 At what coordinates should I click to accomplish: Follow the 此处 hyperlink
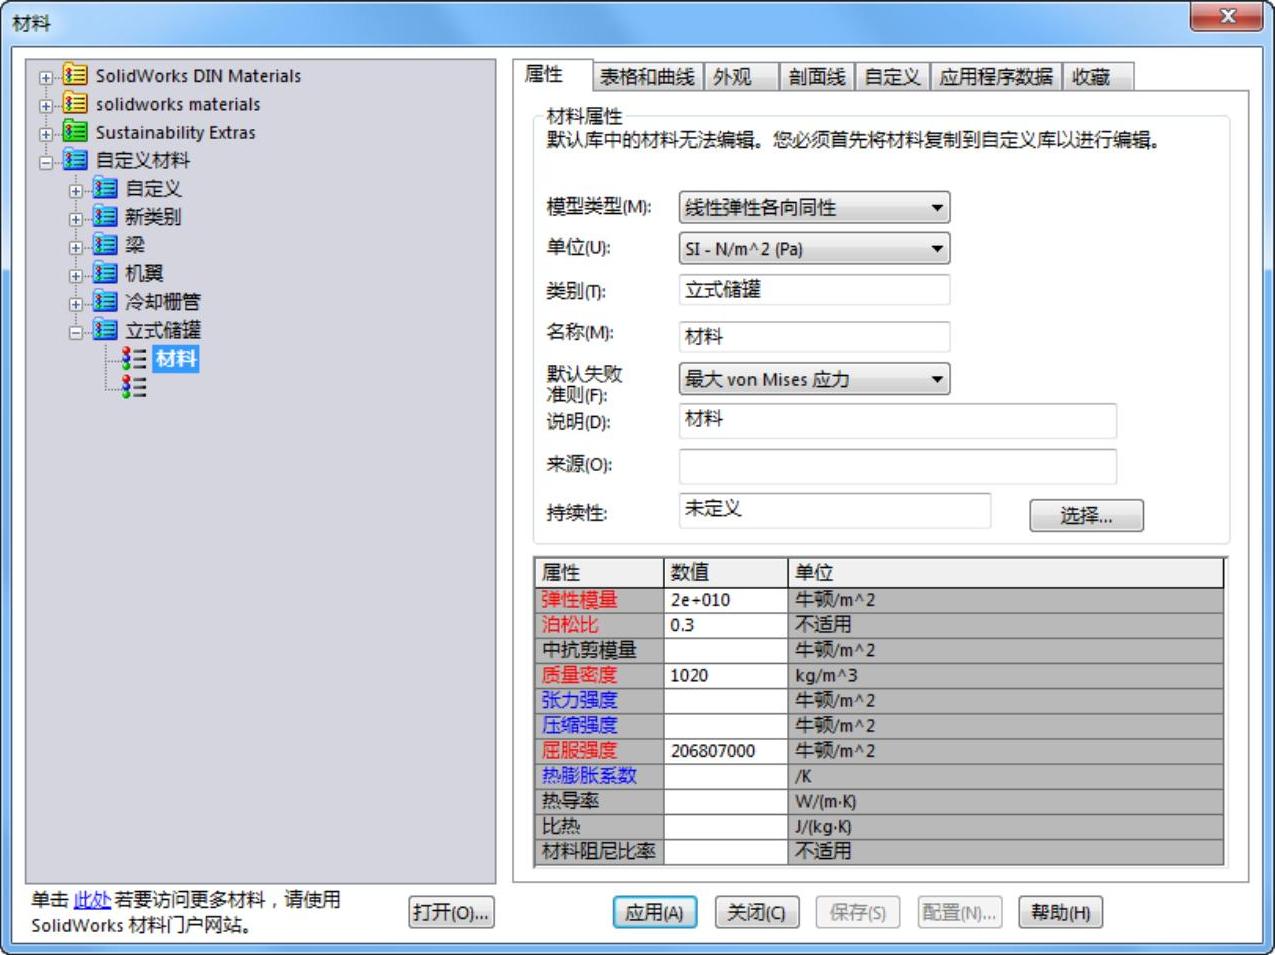(92, 900)
